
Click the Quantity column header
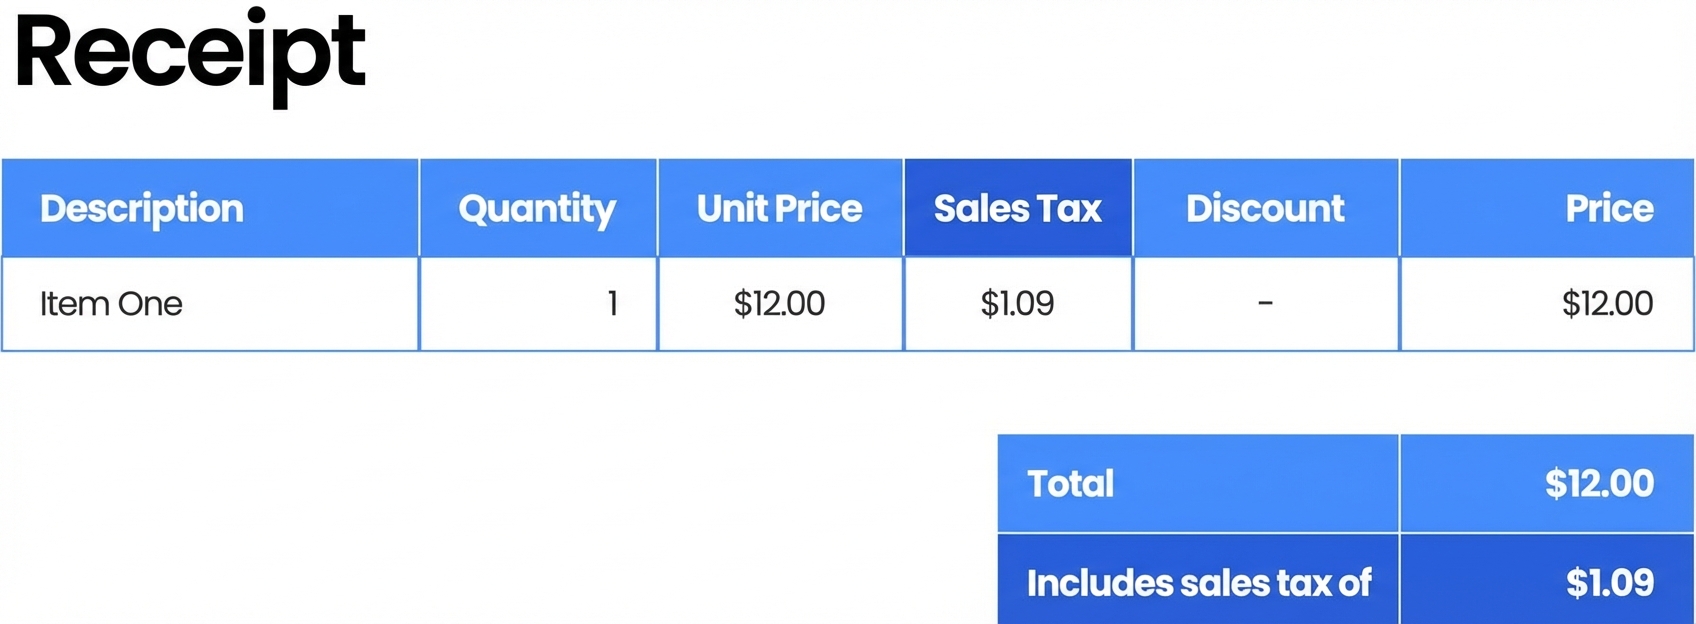point(537,208)
